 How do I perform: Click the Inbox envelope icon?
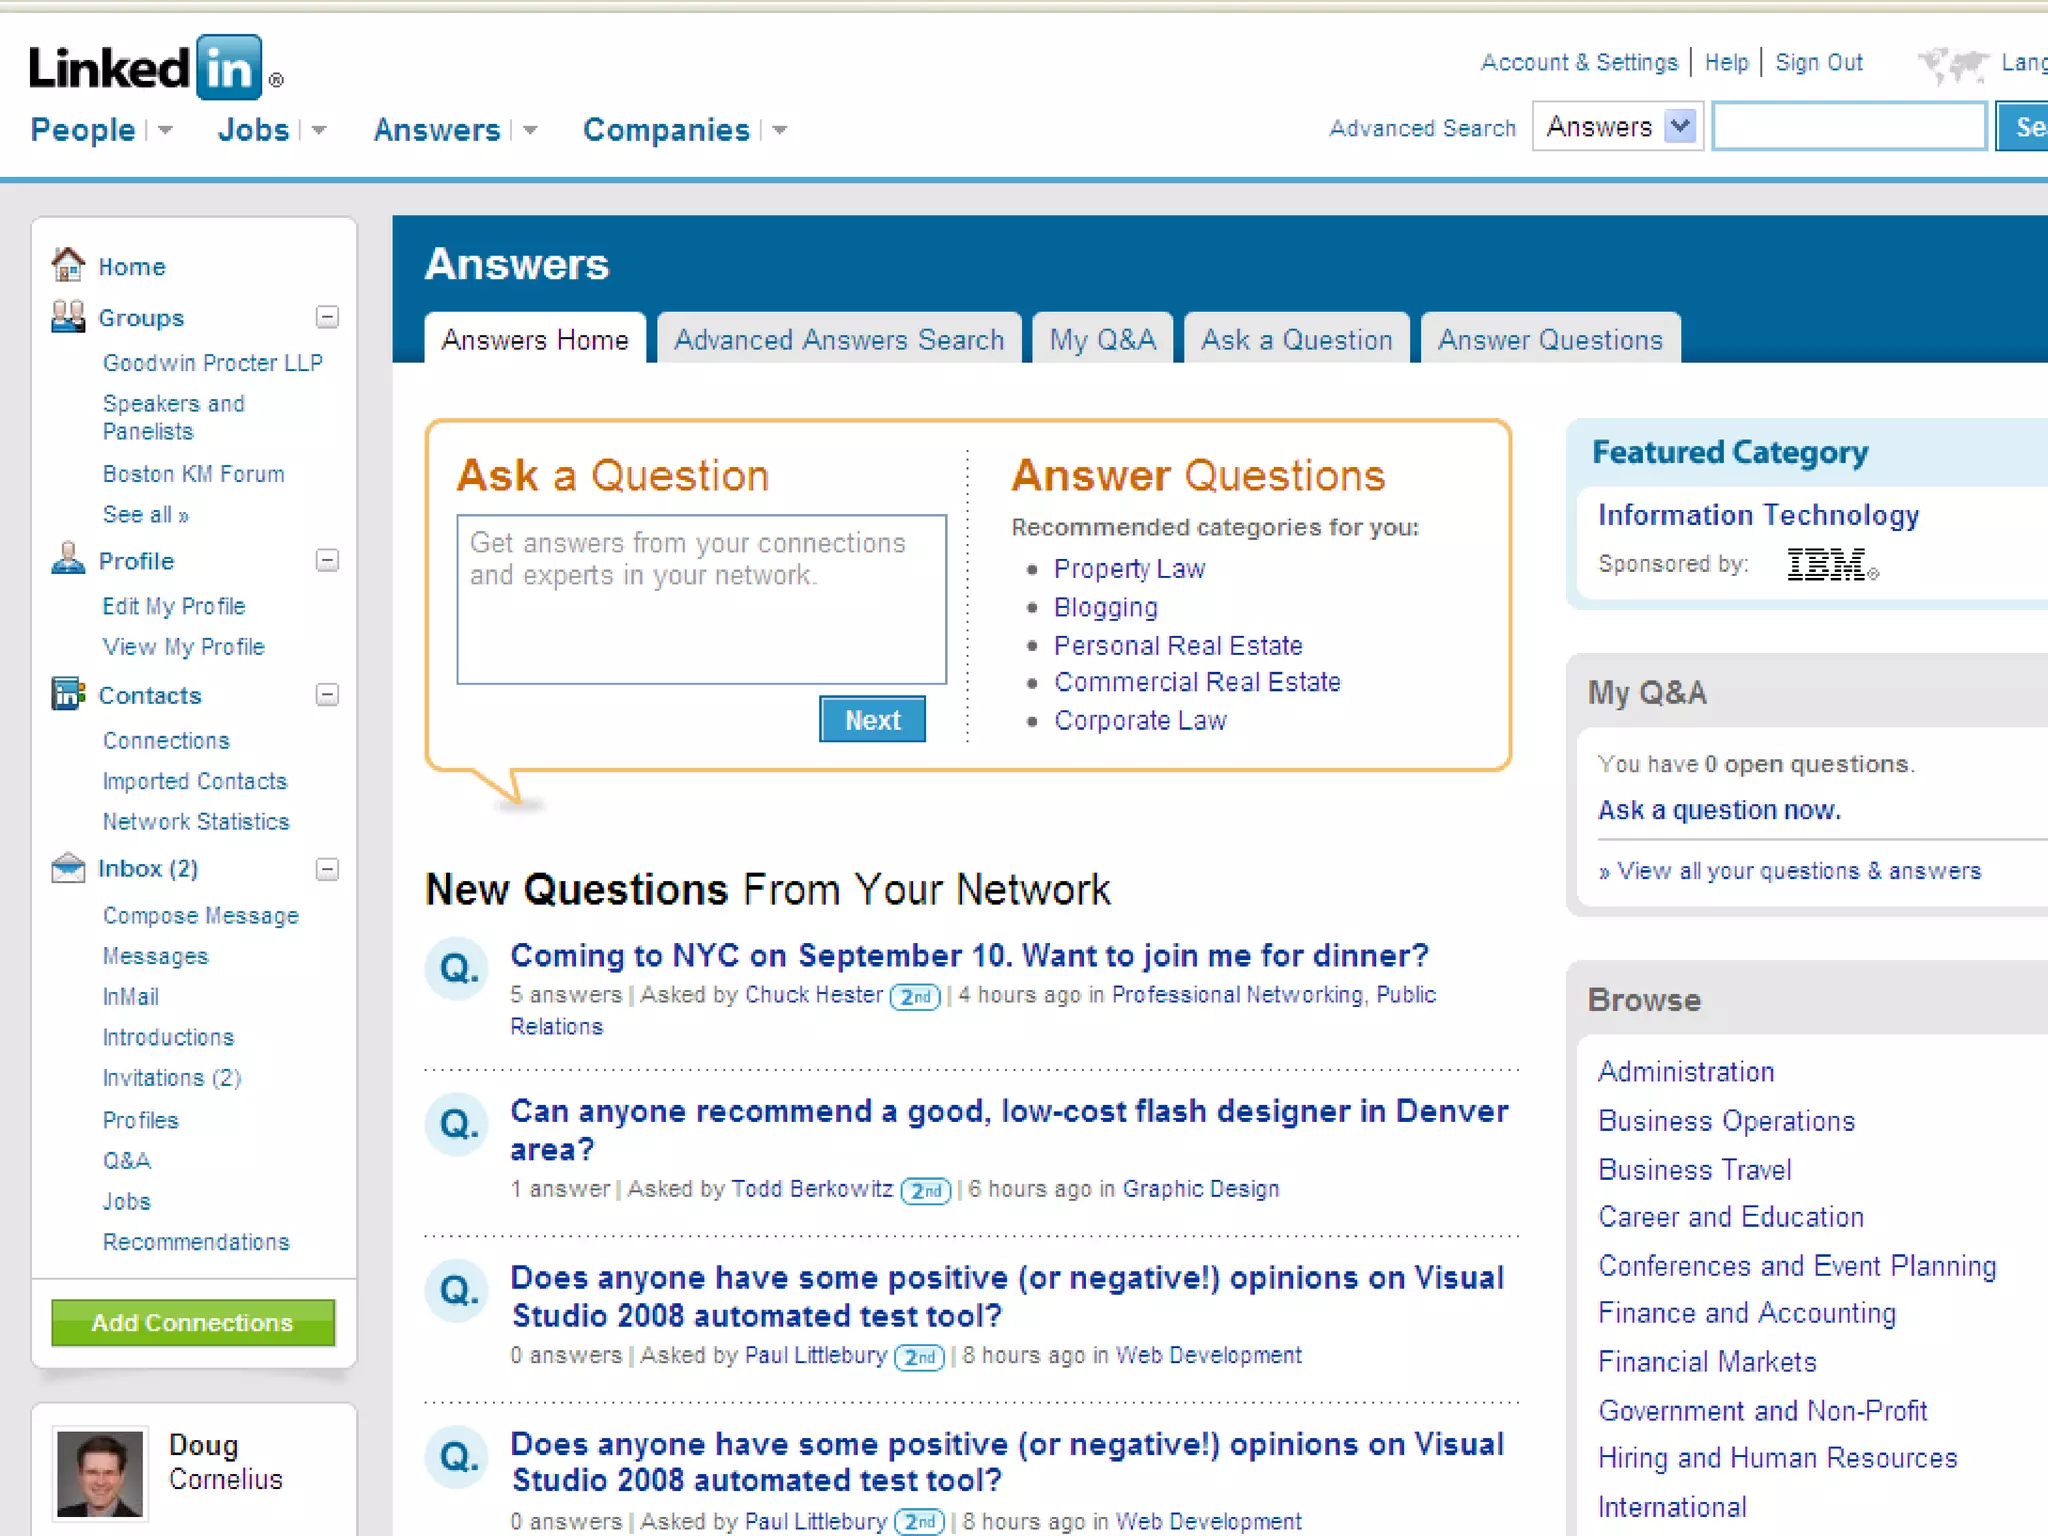tap(68, 868)
